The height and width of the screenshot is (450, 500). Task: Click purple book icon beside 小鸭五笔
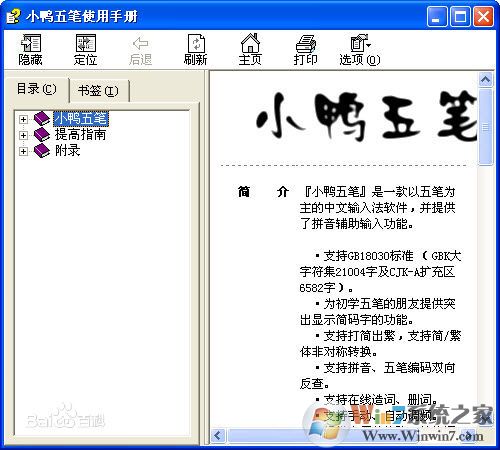click(x=42, y=118)
